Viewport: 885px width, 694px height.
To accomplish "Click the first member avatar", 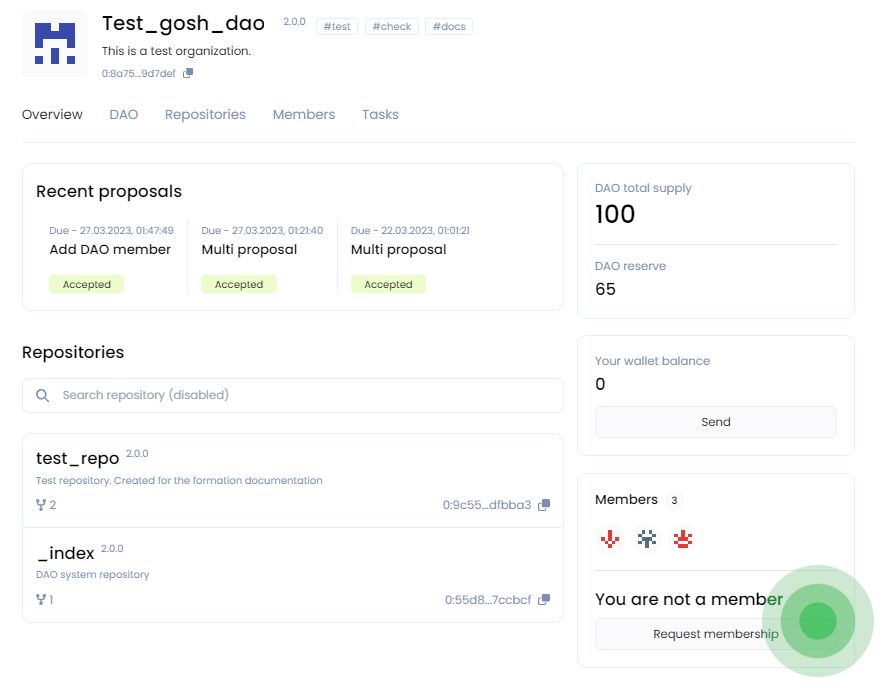I will pos(609,540).
